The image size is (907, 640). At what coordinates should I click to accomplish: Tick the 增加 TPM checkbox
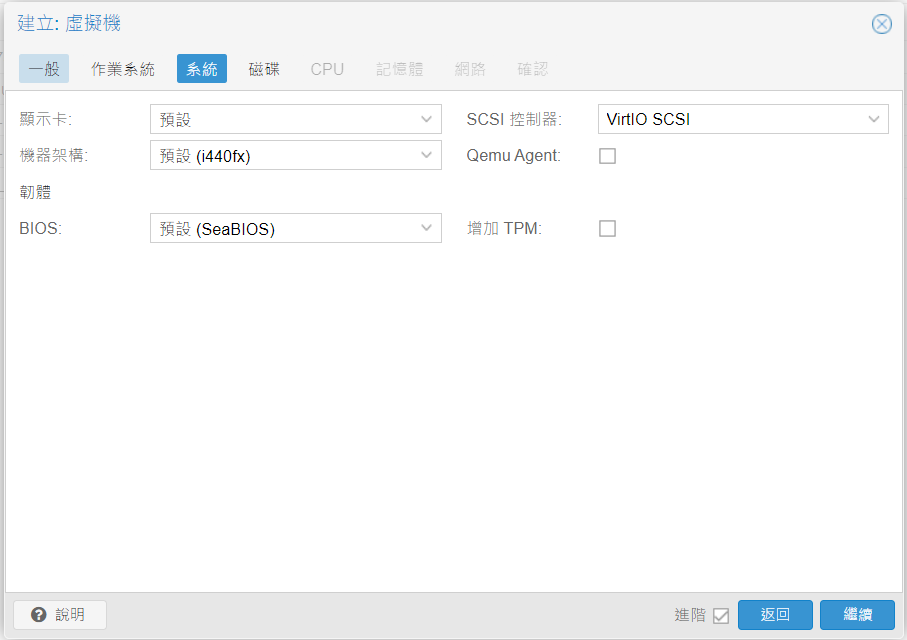click(607, 229)
